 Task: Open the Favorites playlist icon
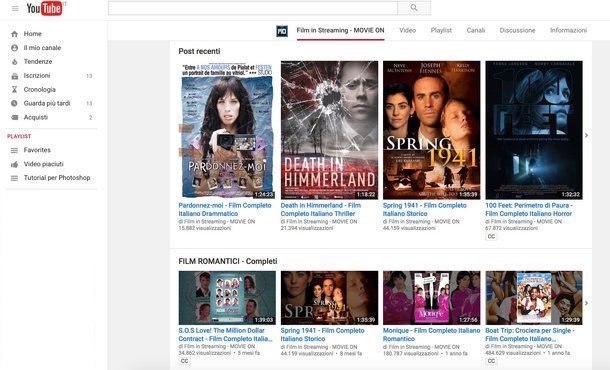pos(14,150)
